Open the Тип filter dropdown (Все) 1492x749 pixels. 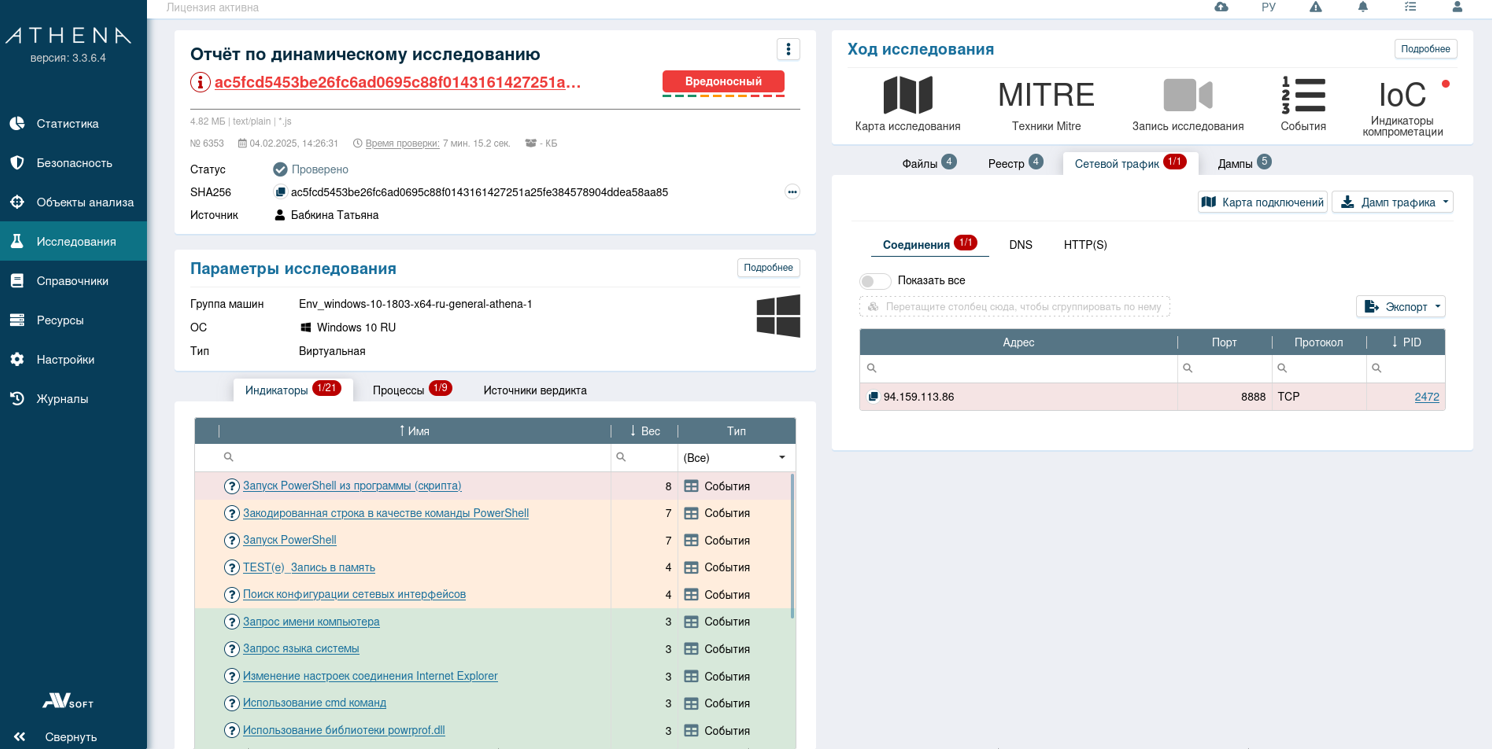pos(736,458)
